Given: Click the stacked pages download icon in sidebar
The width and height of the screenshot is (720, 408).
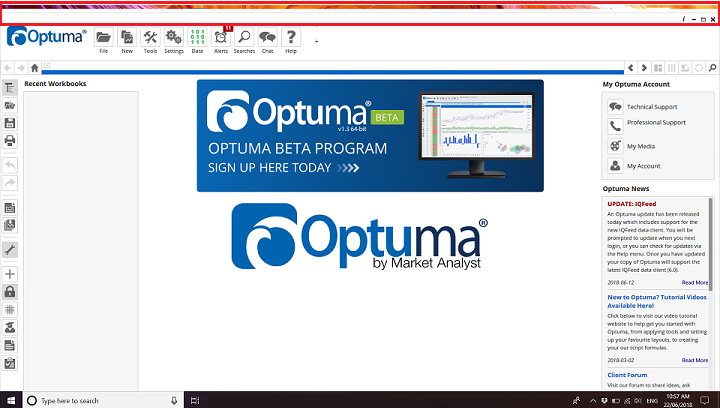Looking at the screenshot, I should (10, 225).
